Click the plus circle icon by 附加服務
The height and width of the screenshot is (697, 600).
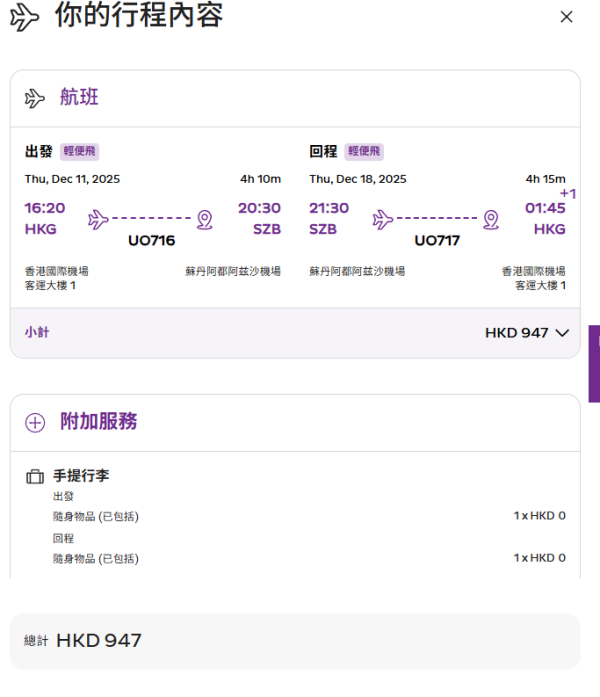[x=35, y=422]
